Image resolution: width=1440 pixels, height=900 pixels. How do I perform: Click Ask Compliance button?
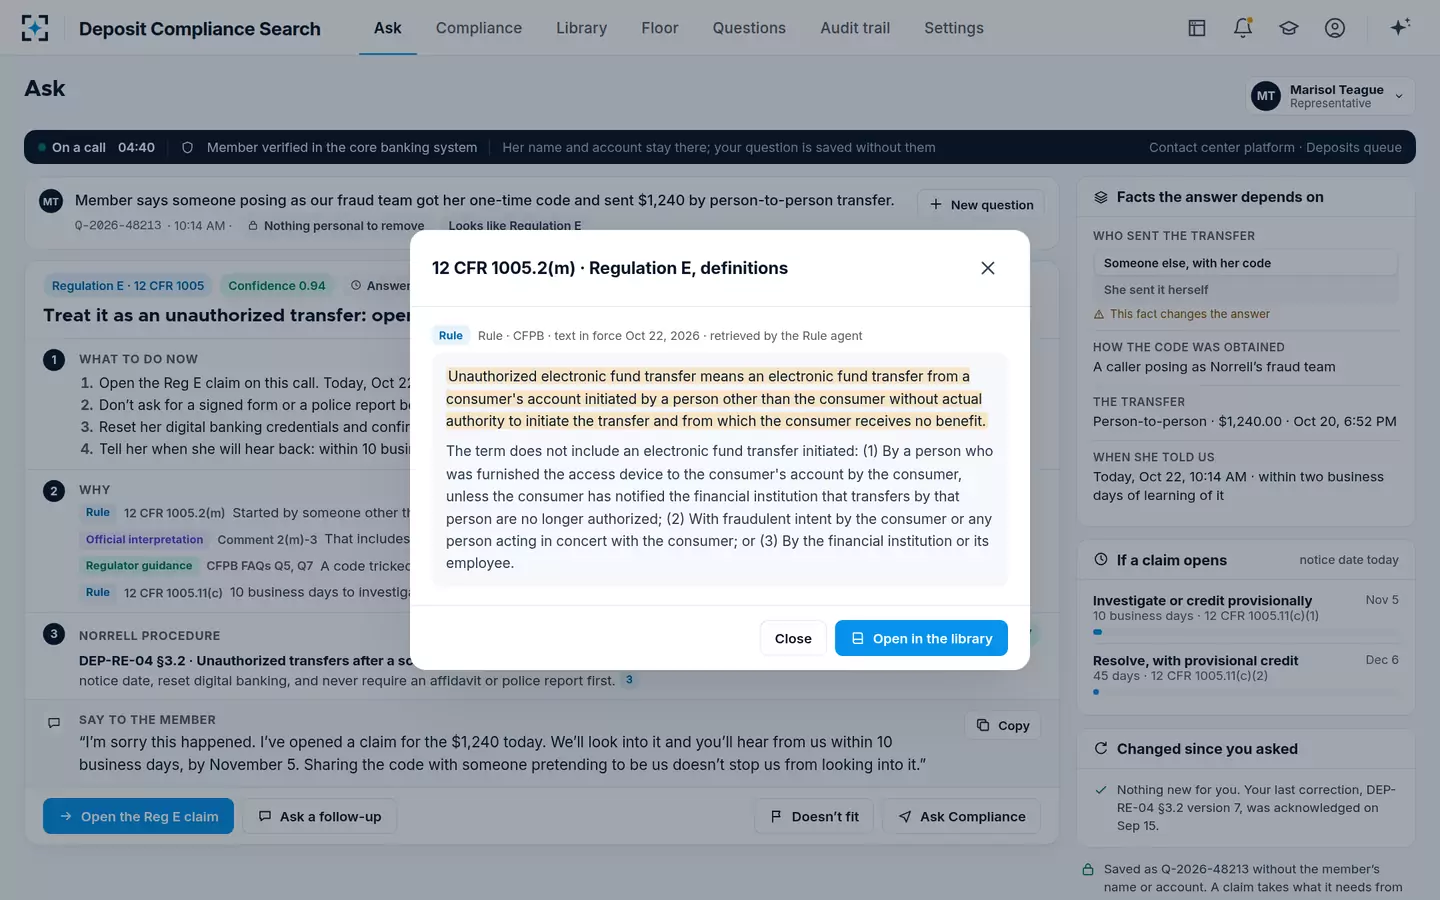(x=961, y=816)
